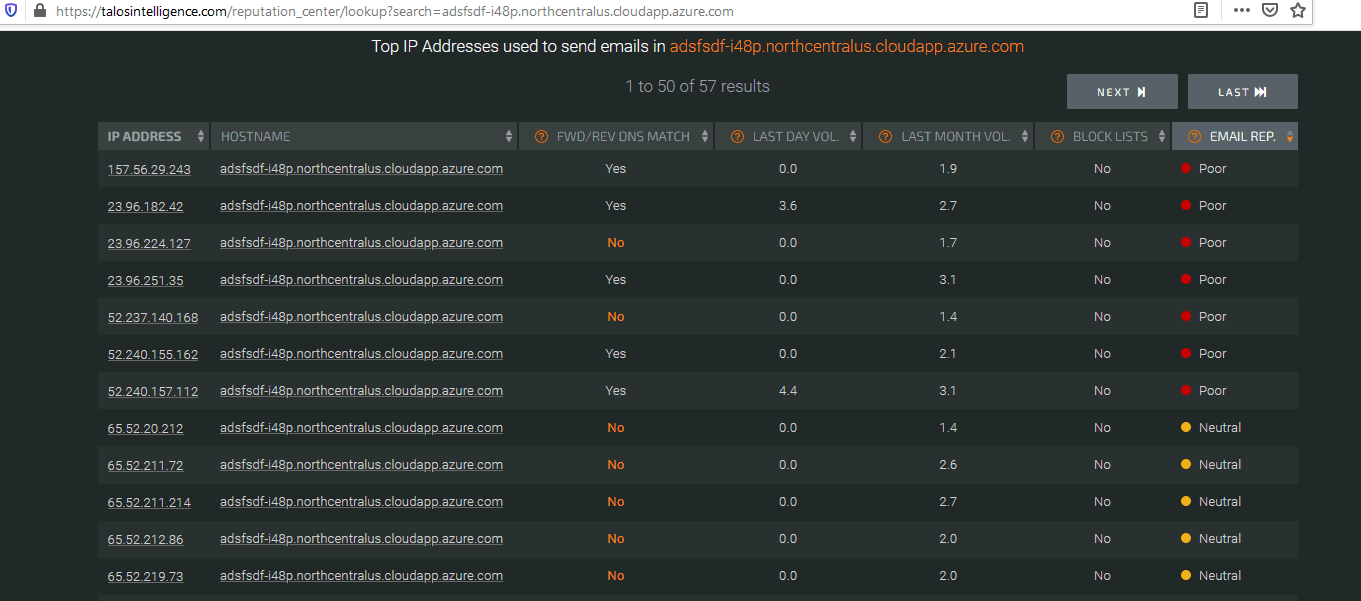Select last month volume 2.6 value
This screenshot has height=601, width=1361.
948,465
